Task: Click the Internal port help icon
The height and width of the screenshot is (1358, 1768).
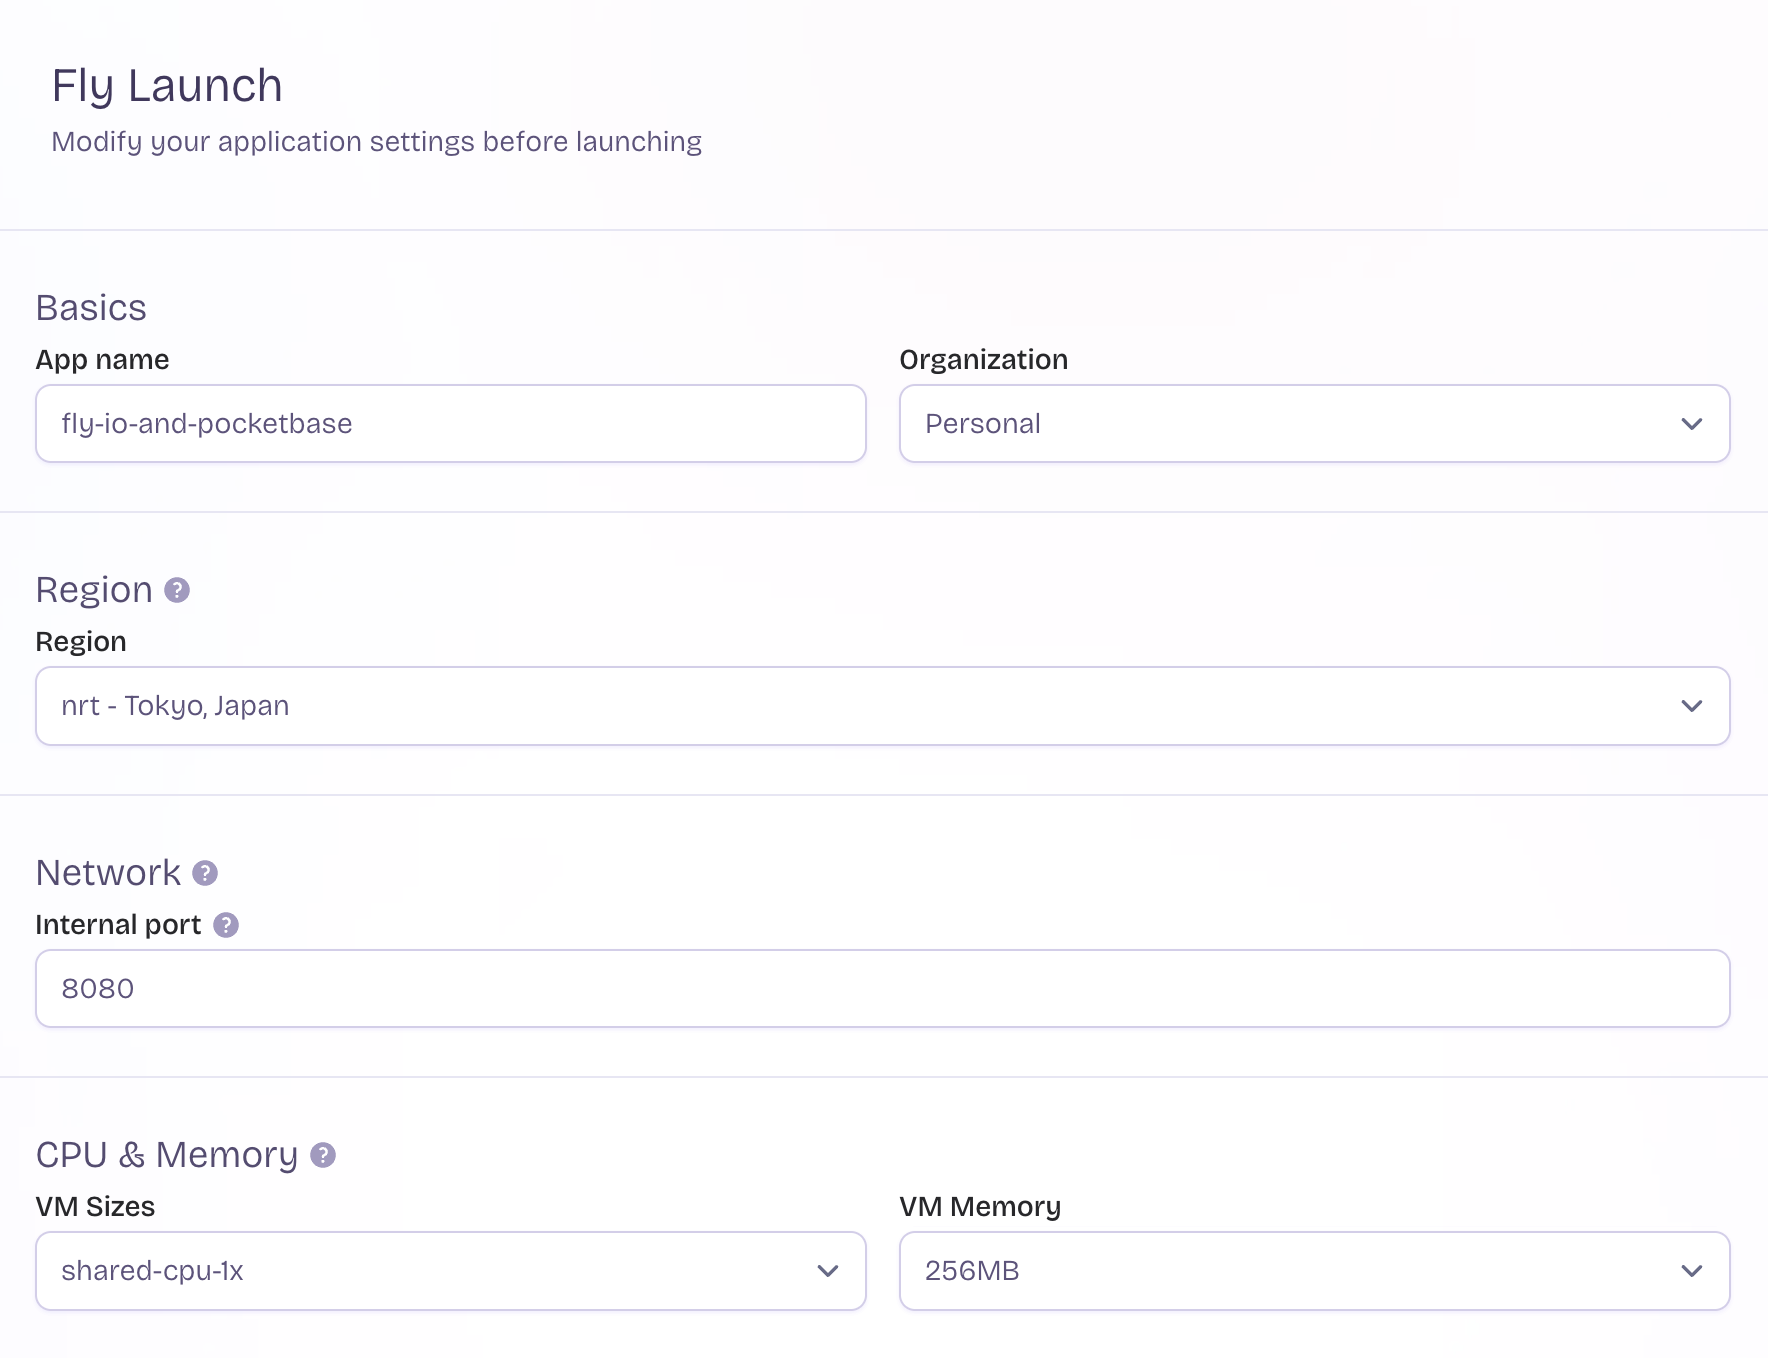Action: (x=226, y=925)
